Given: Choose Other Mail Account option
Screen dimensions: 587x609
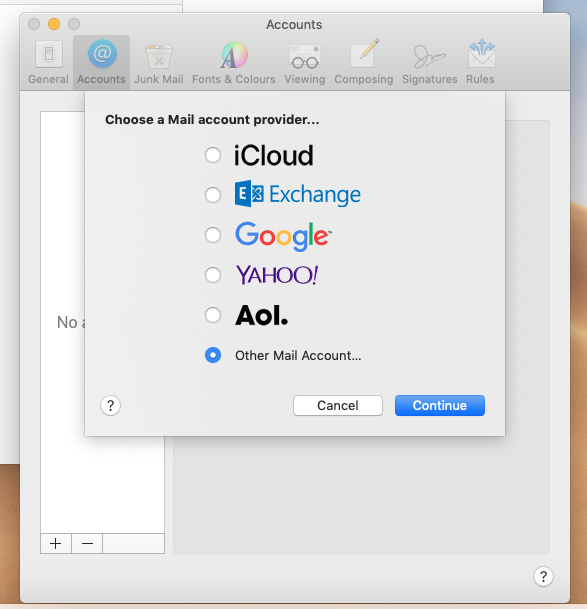Looking at the screenshot, I should pyautogui.click(x=213, y=355).
